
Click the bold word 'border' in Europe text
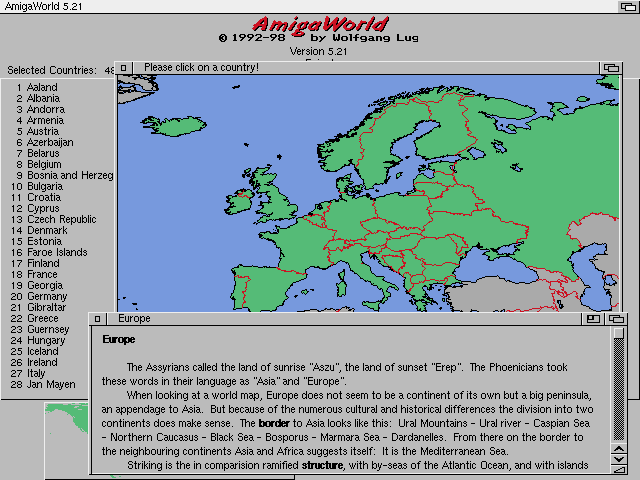click(274, 423)
